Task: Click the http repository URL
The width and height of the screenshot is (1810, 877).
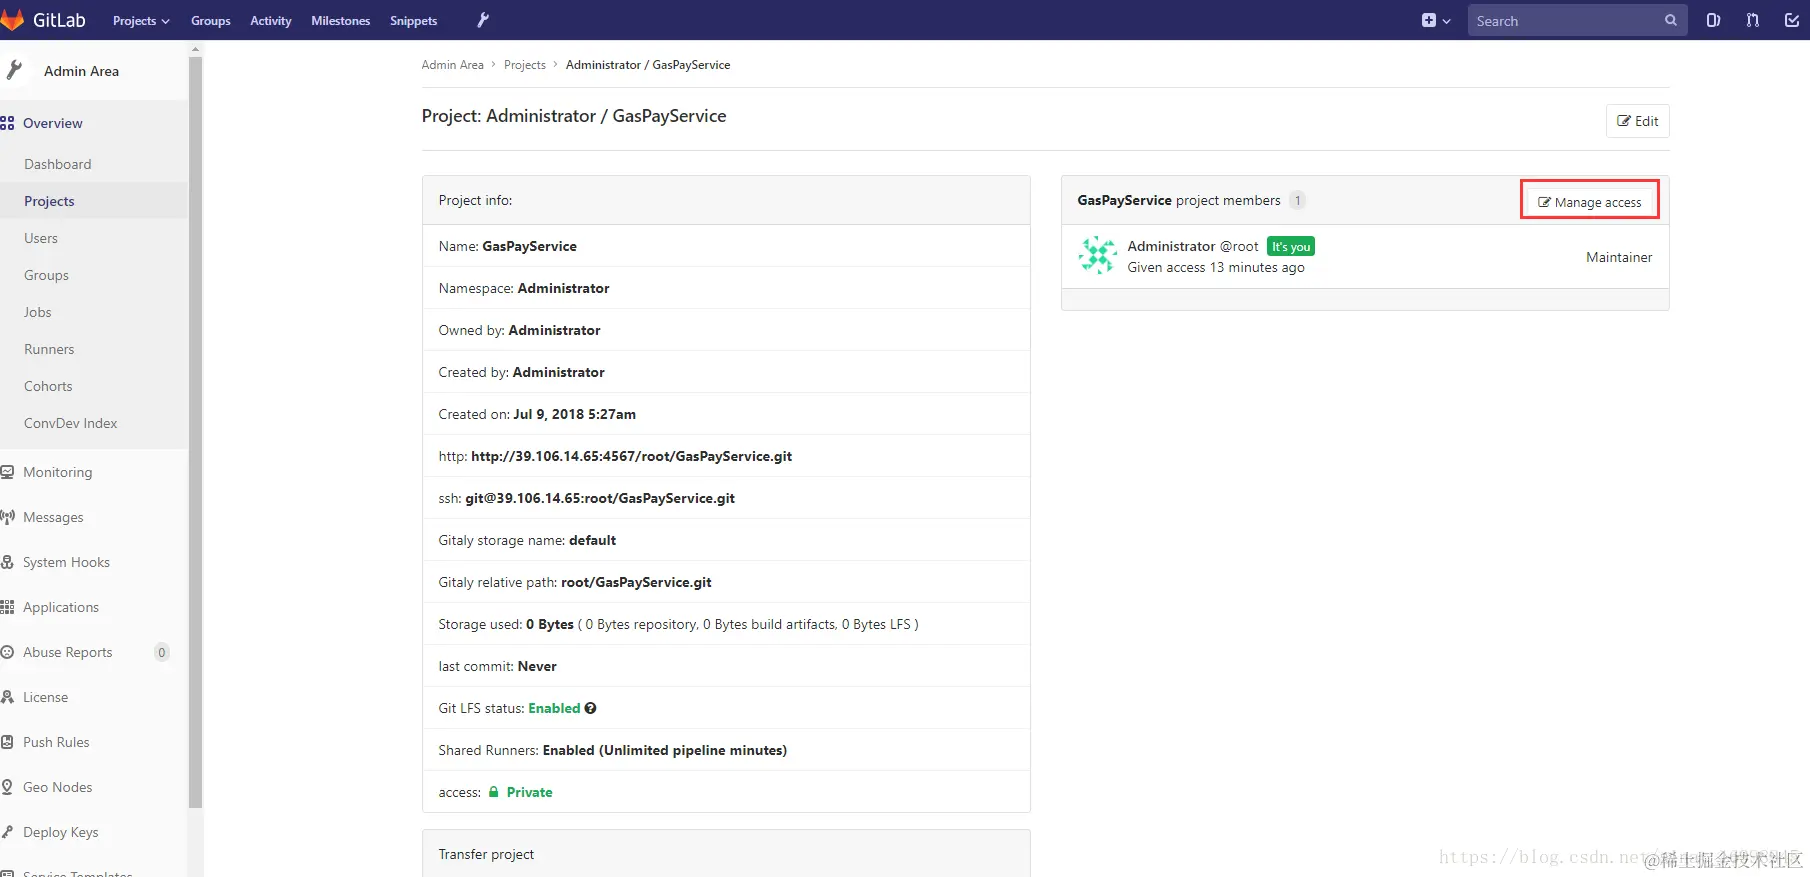Action: click(x=632, y=456)
